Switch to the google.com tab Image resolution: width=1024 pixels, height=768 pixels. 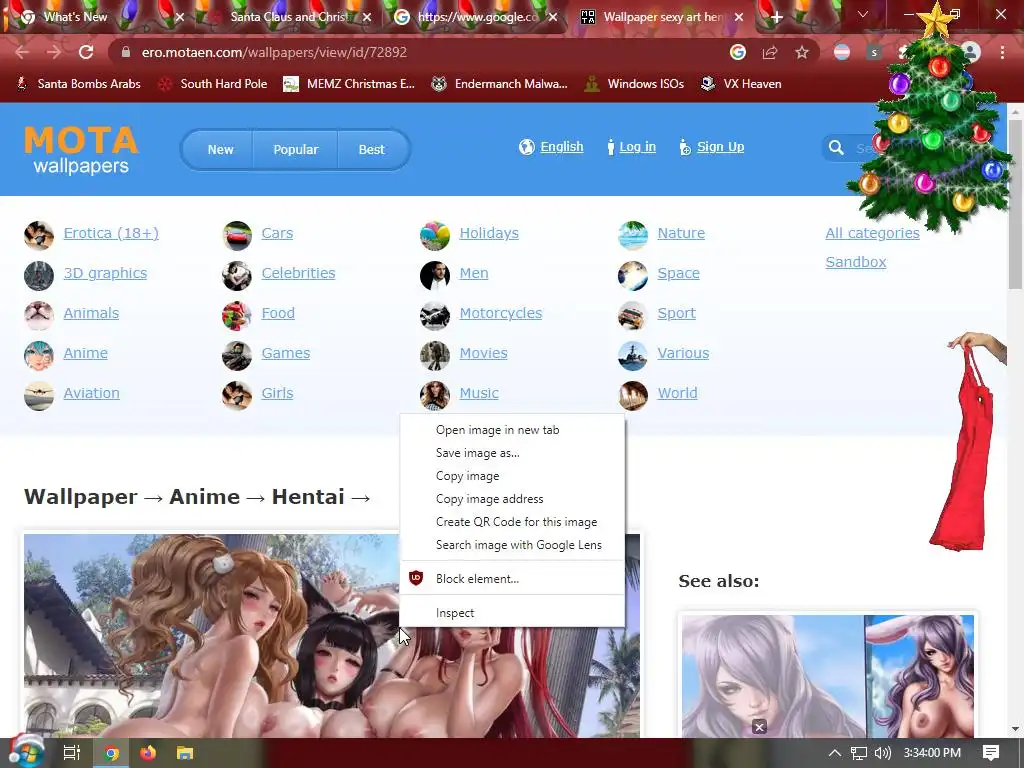coord(477,17)
